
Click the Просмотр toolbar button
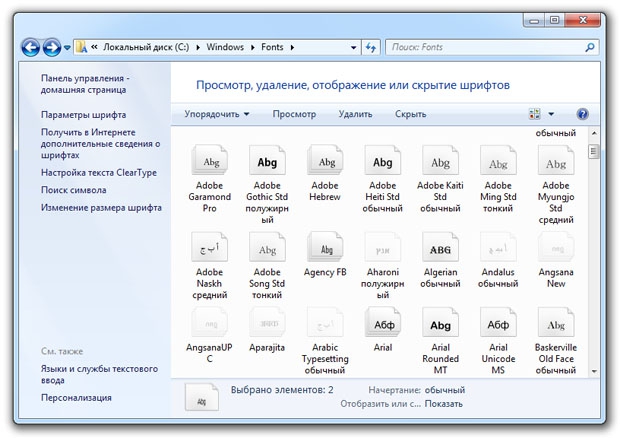coord(294,114)
